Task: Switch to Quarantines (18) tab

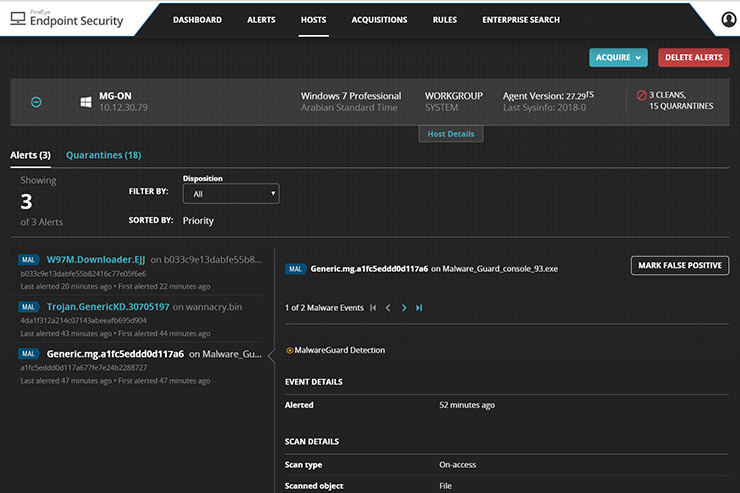Action: (103, 155)
